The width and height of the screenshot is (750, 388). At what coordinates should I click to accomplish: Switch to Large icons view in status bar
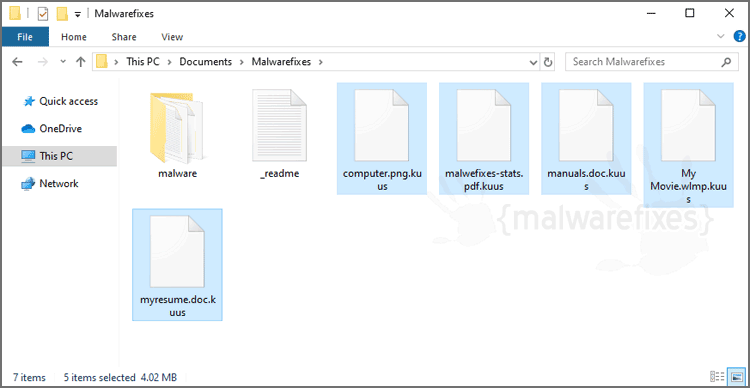click(x=736, y=377)
